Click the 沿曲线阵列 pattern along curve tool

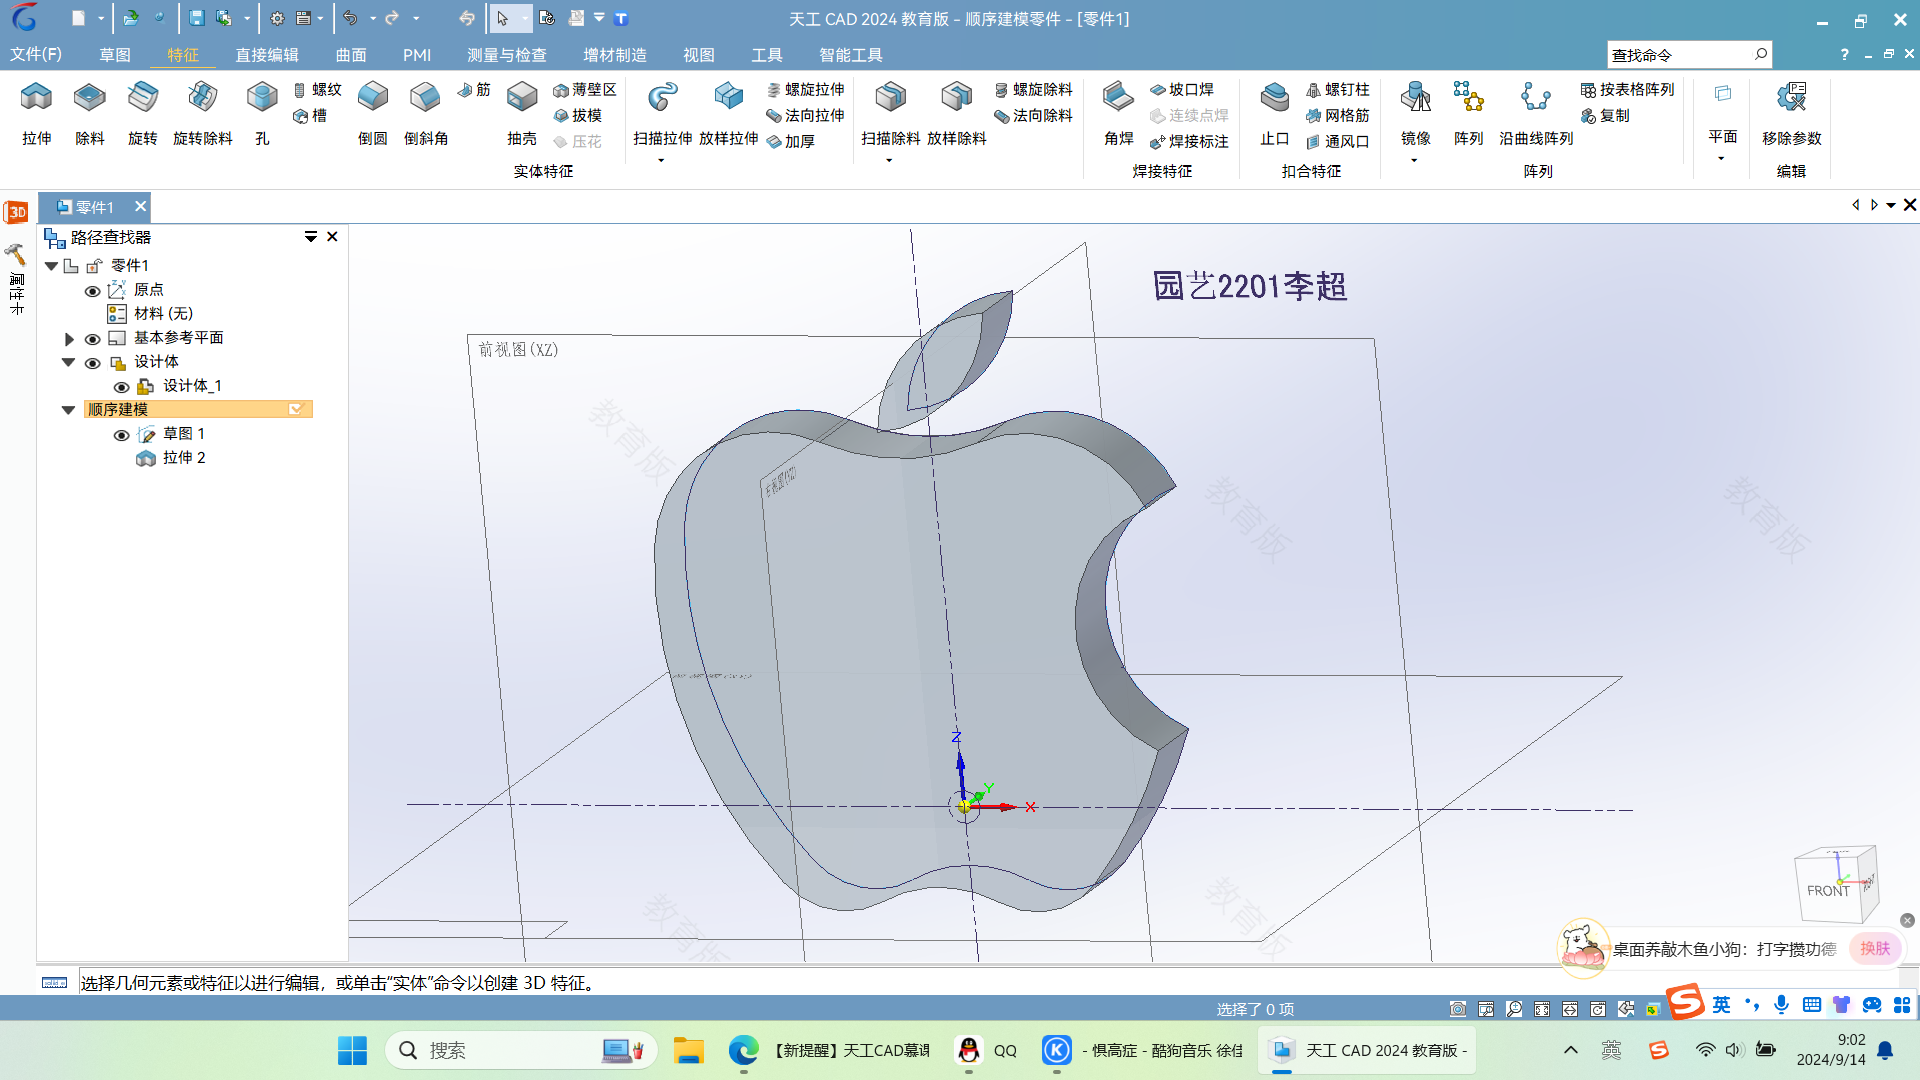coord(1537,113)
